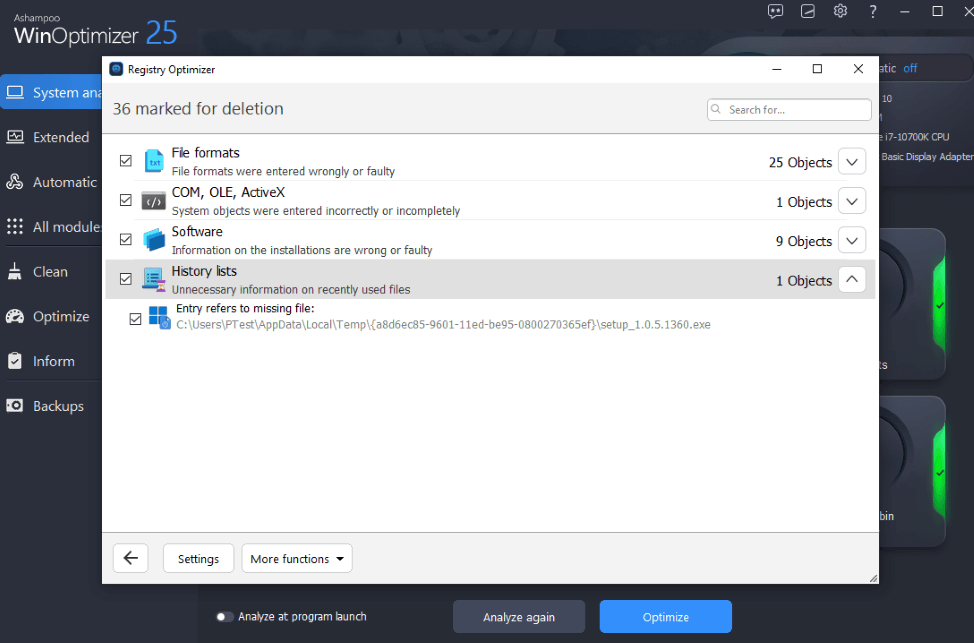Open the Automatic sidebar section
Screen dimensions: 974x643
[52, 182]
